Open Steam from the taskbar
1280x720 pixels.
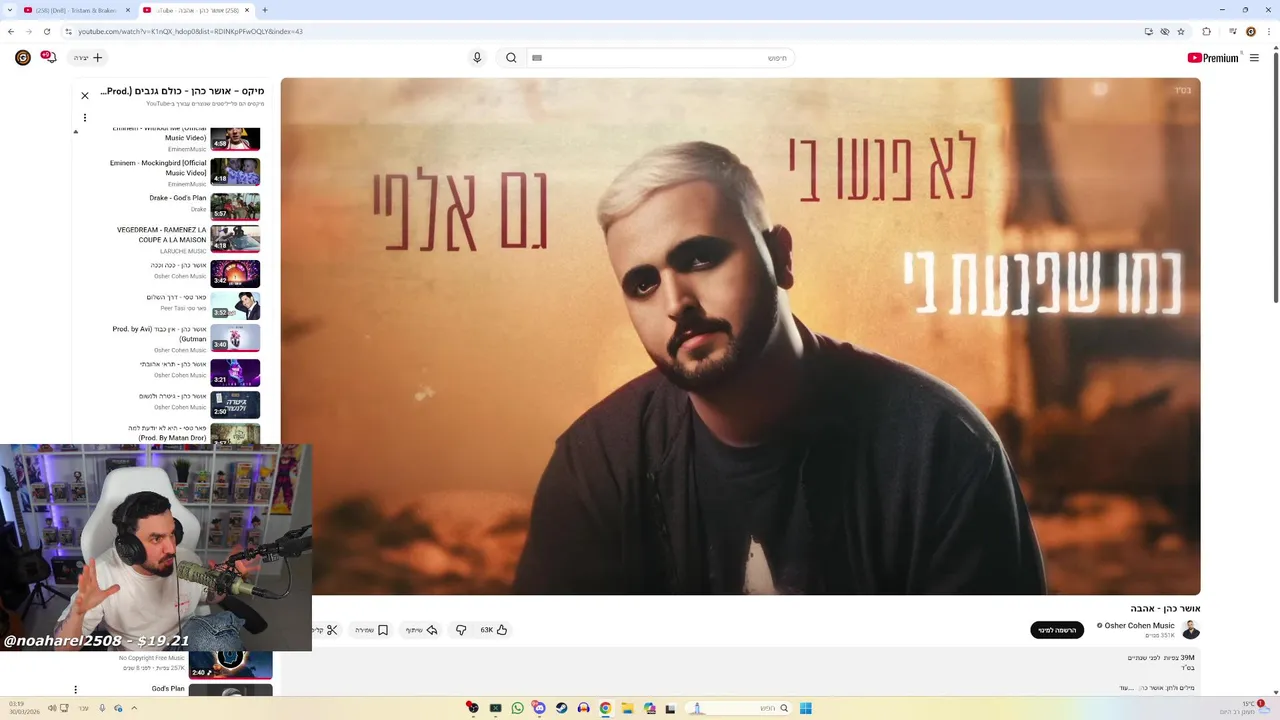(x=561, y=708)
